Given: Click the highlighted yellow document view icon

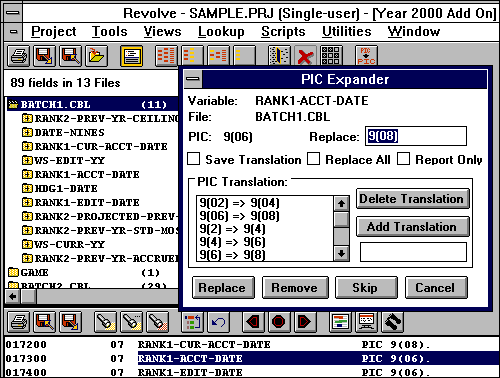Looking at the screenshot, I should [132, 56].
